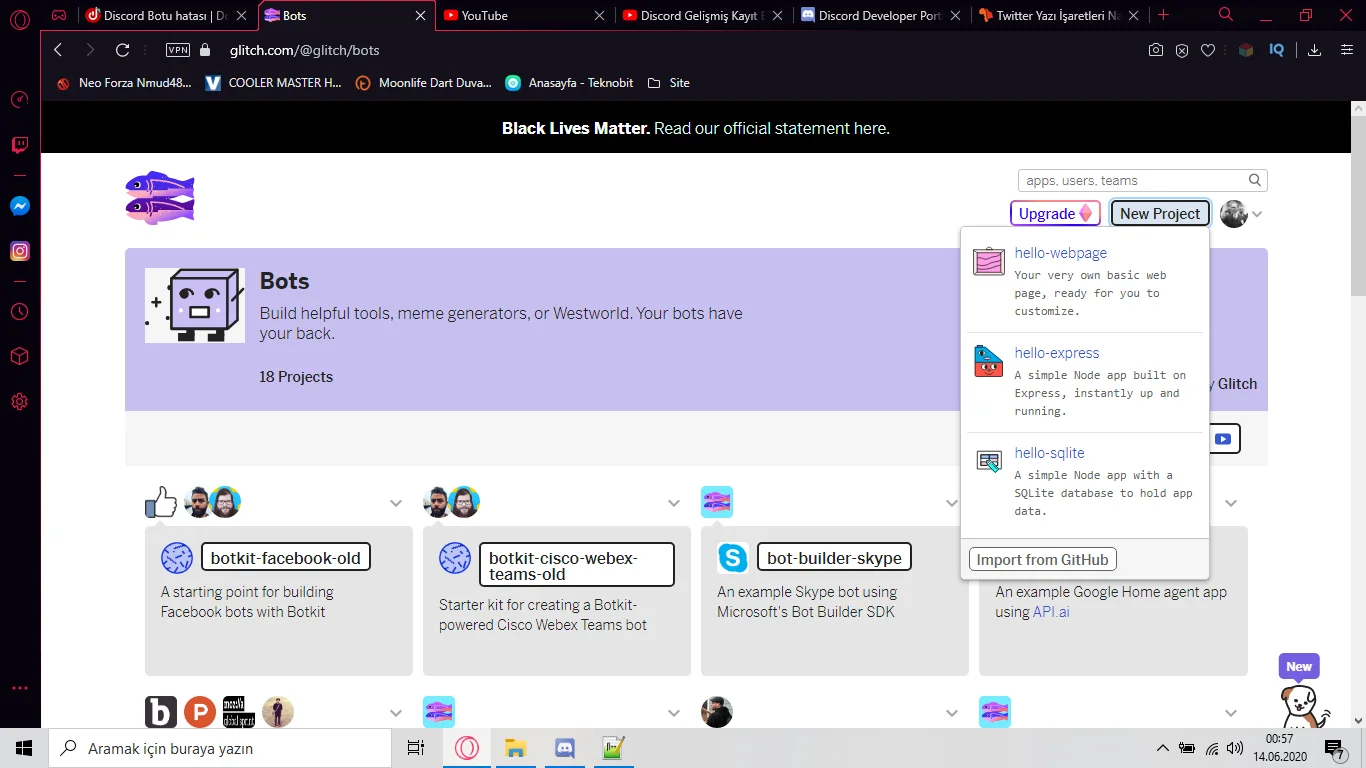
Task: Click the Upgrade button
Action: (x=1055, y=213)
